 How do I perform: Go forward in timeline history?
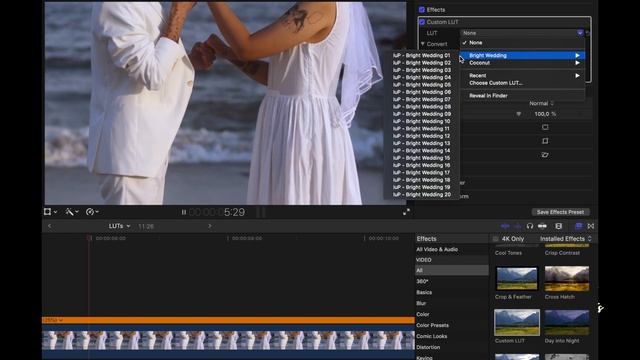(x=210, y=226)
